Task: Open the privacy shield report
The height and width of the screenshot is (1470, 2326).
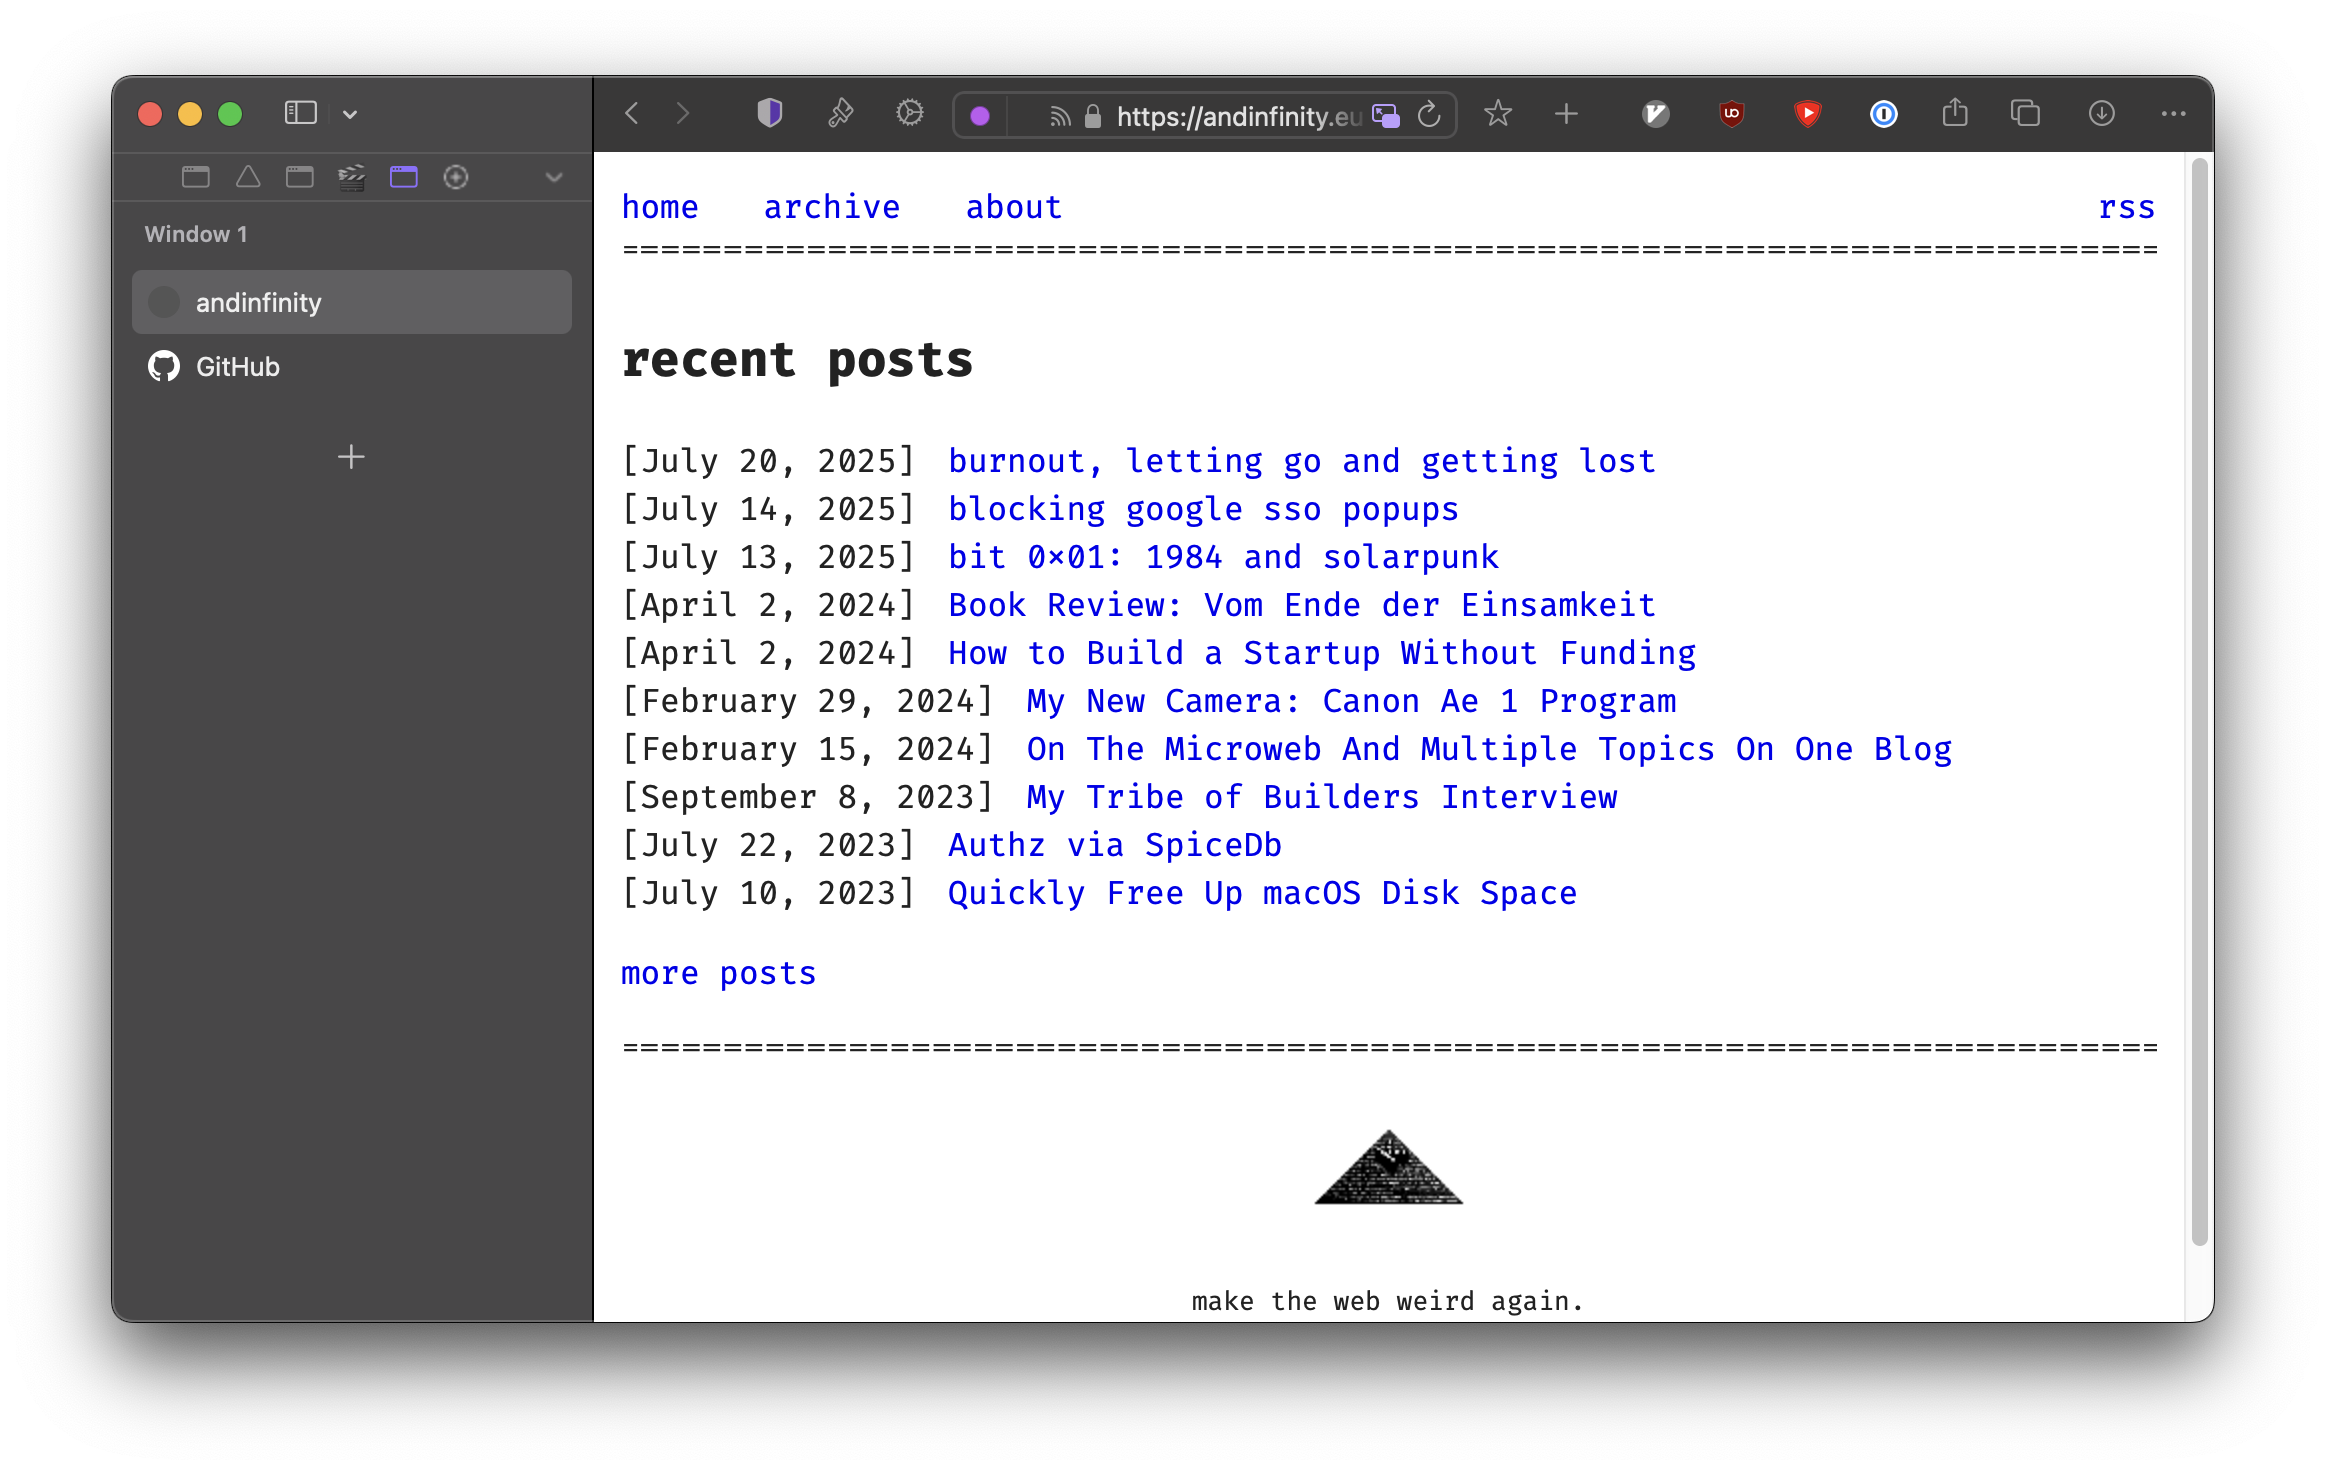Action: click(769, 114)
